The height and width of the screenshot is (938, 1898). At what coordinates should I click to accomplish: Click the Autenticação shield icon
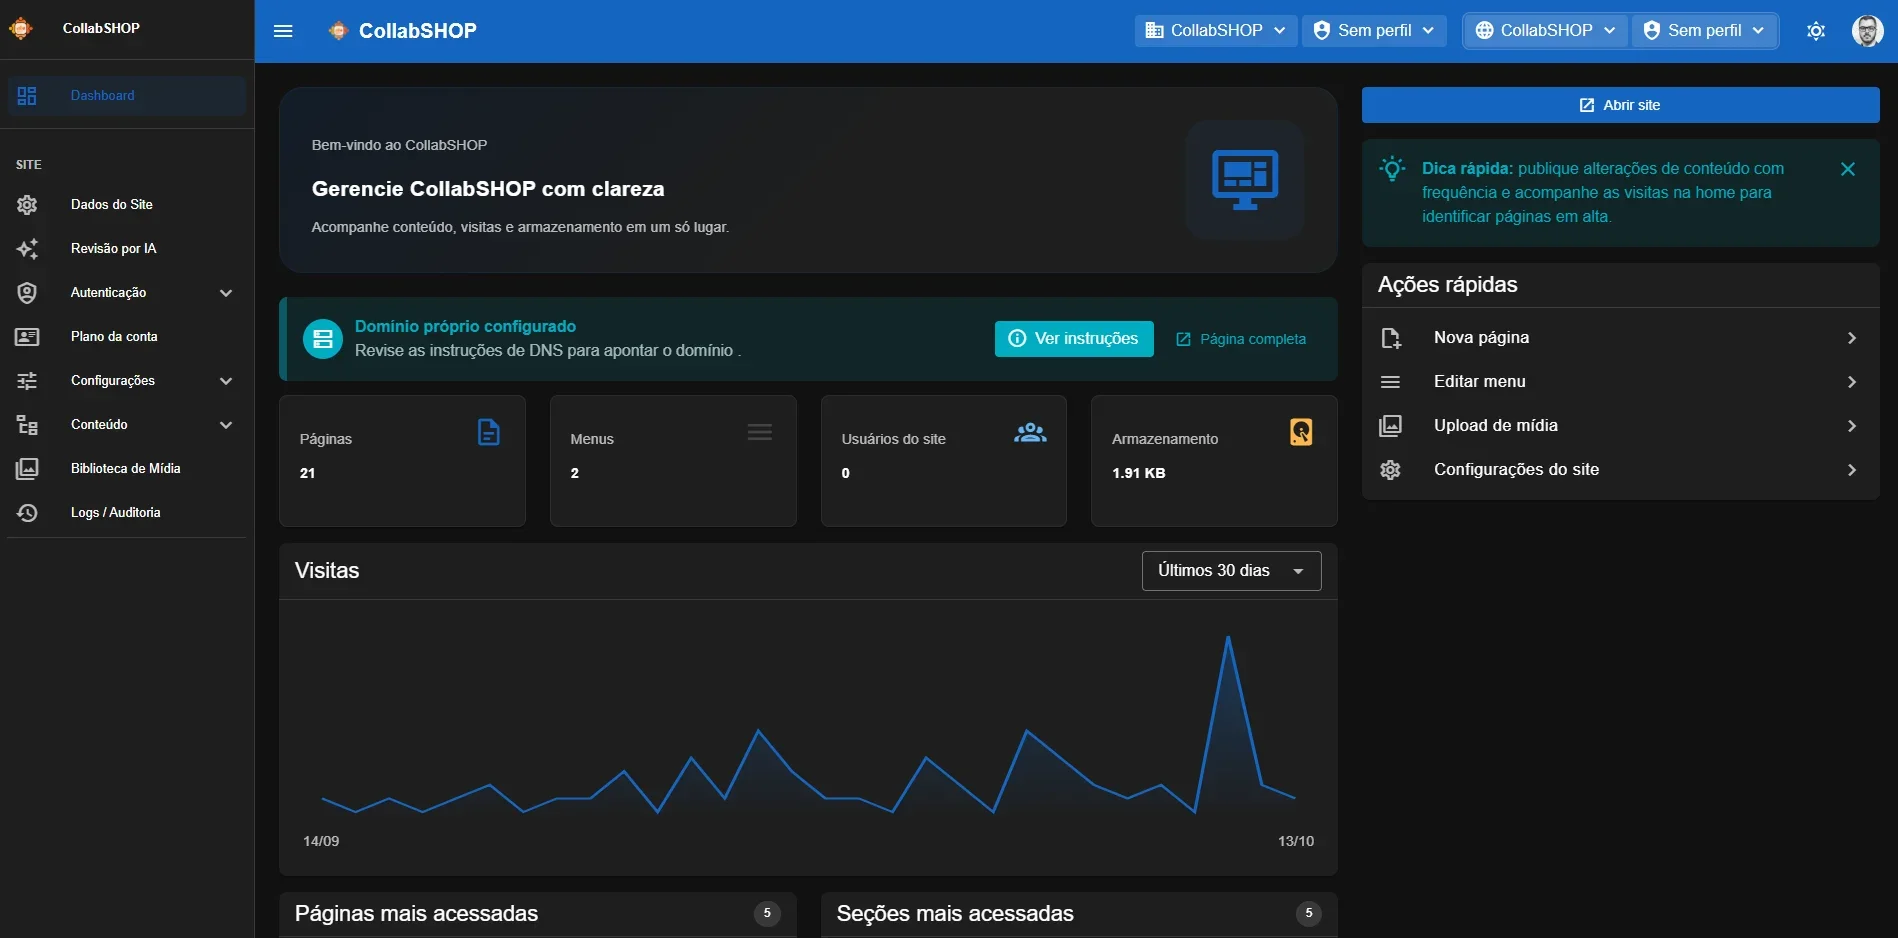(27, 293)
